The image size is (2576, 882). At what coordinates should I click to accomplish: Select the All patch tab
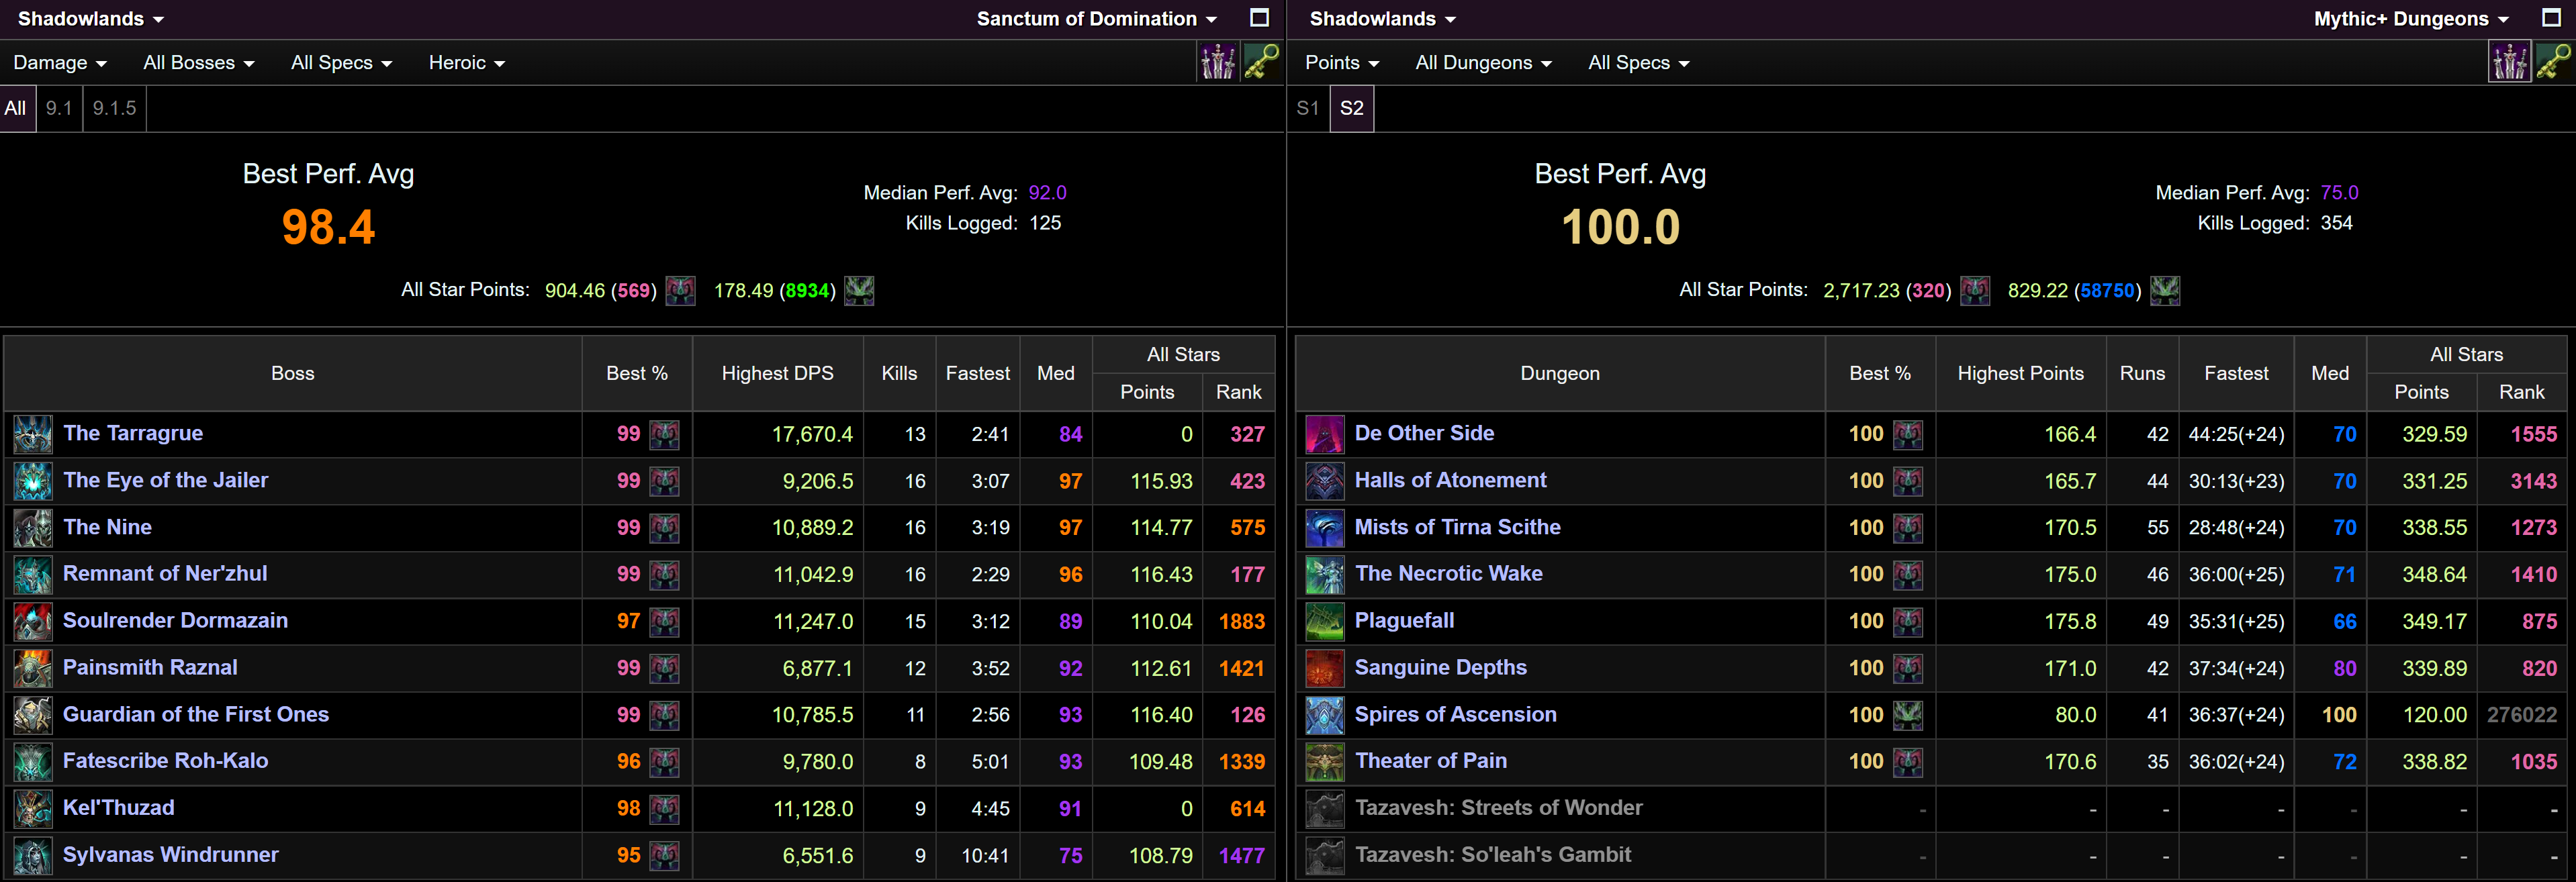tap(17, 109)
